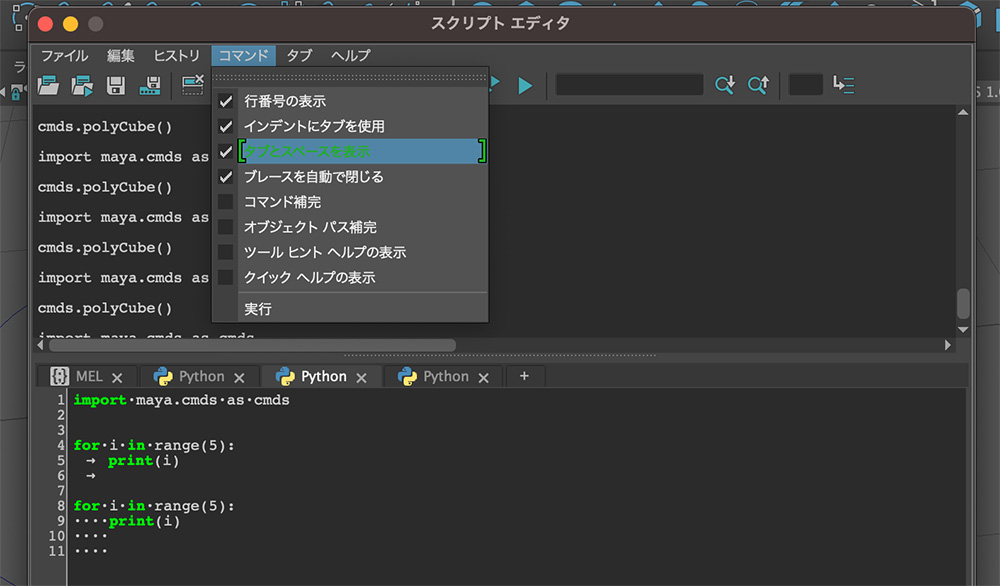Click the open script file icon
The image size is (1000, 586).
click(x=48, y=85)
